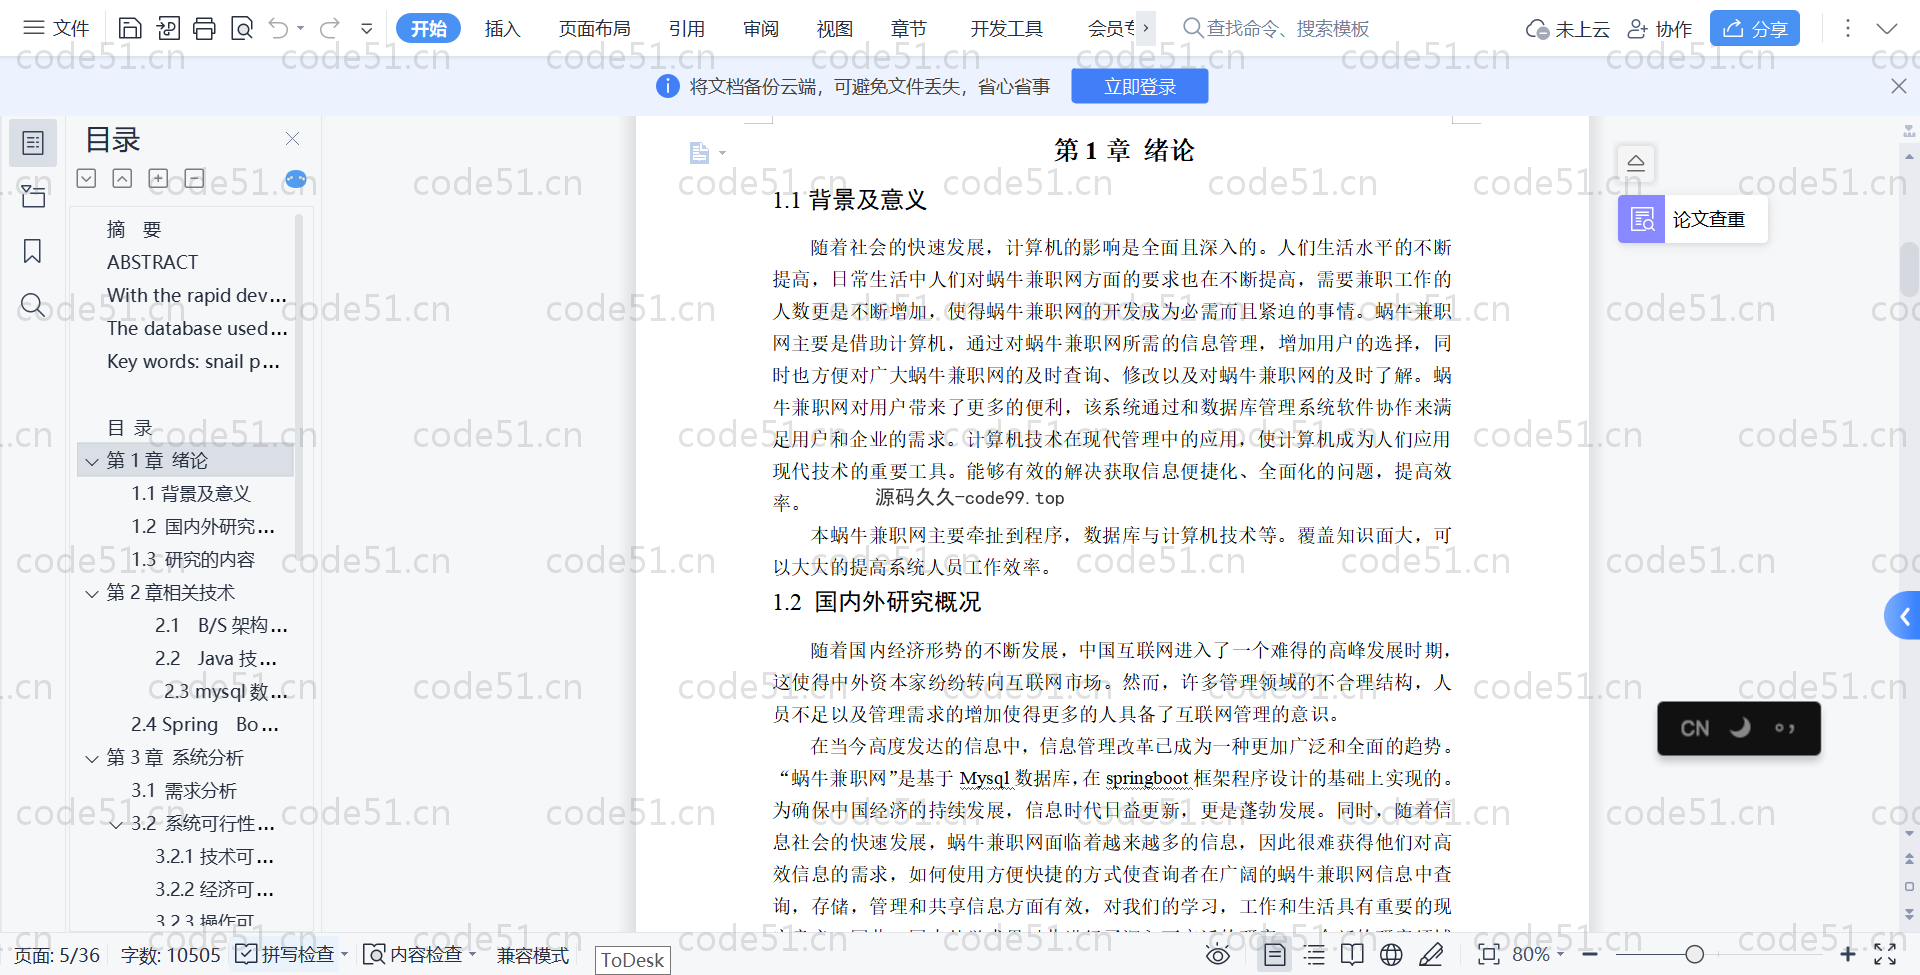Switch to web layout view icon
The width and height of the screenshot is (1920, 975).
(x=1391, y=955)
